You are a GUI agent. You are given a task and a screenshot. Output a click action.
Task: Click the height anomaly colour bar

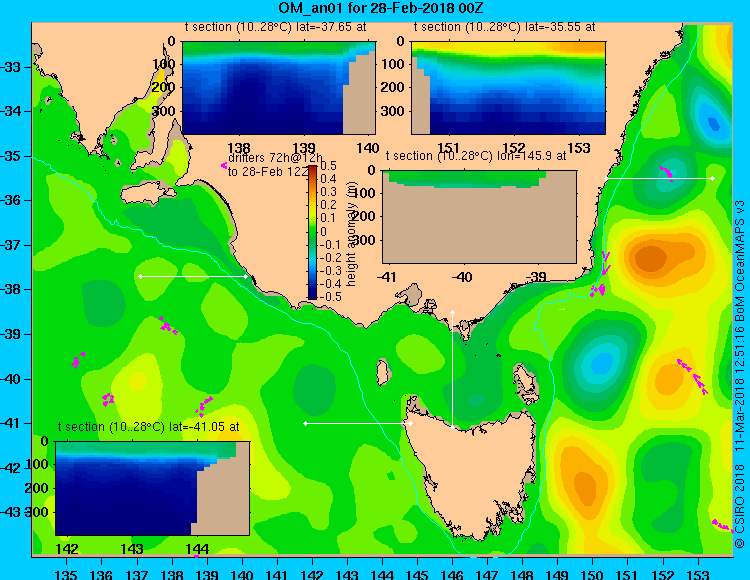click(312, 232)
